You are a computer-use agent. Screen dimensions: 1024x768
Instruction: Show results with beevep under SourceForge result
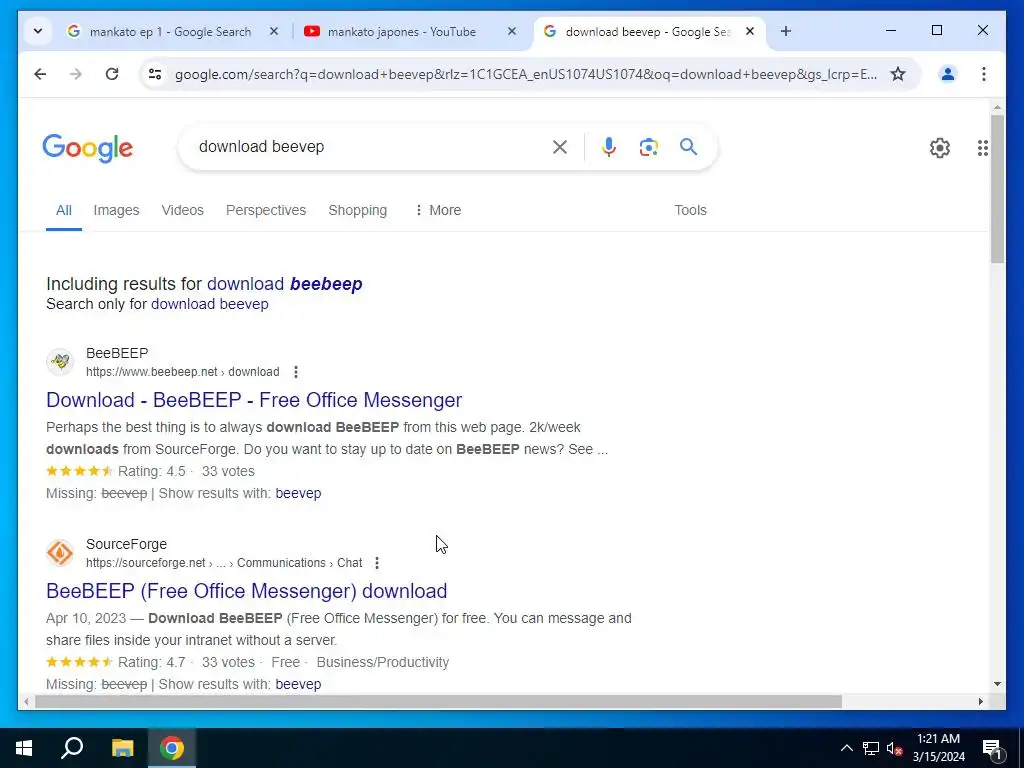(298, 684)
